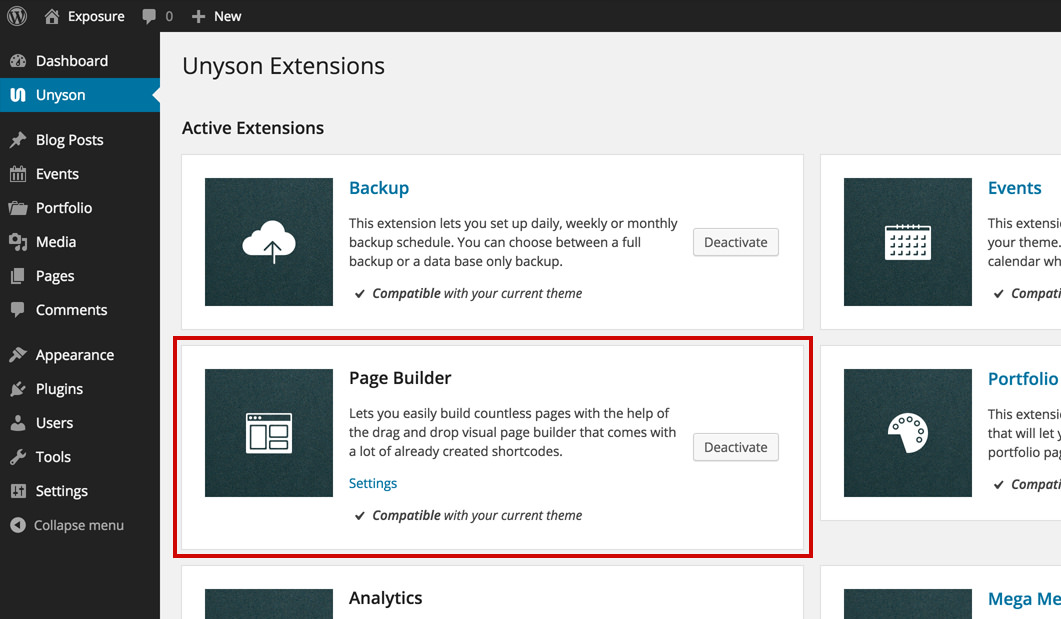Screen dimensions: 1061x619
Task: Click the Portfolio palette extension thumbnail
Action: [x=907, y=433]
